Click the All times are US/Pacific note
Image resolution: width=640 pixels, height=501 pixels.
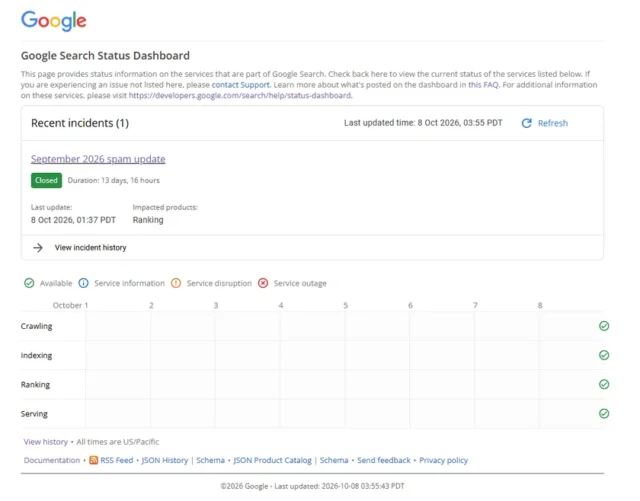click(x=118, y=442)
